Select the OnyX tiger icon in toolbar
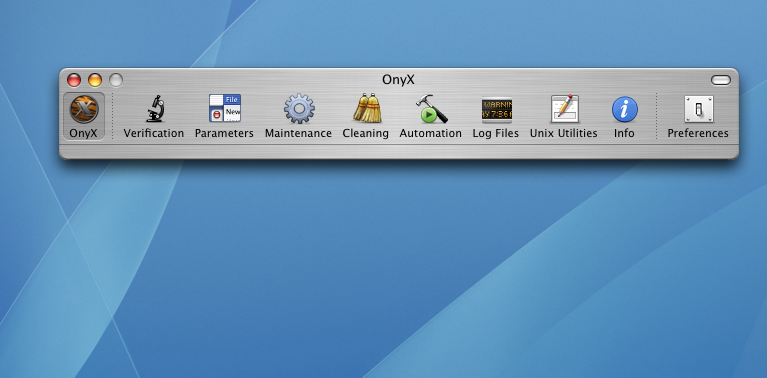Screen dimensions: 767x378 tap(84, 109)
